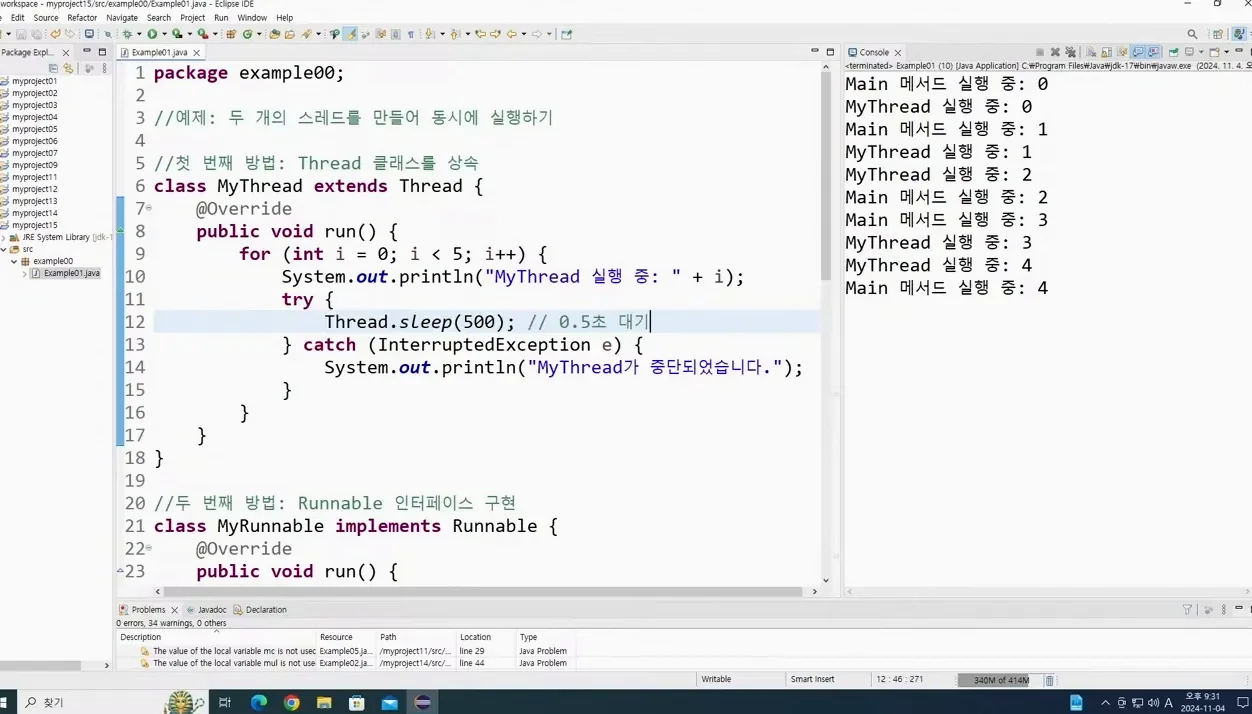Open Run button dropdown arrow
This screenshot has width=1252, height=714.
[x=164, y=34]
